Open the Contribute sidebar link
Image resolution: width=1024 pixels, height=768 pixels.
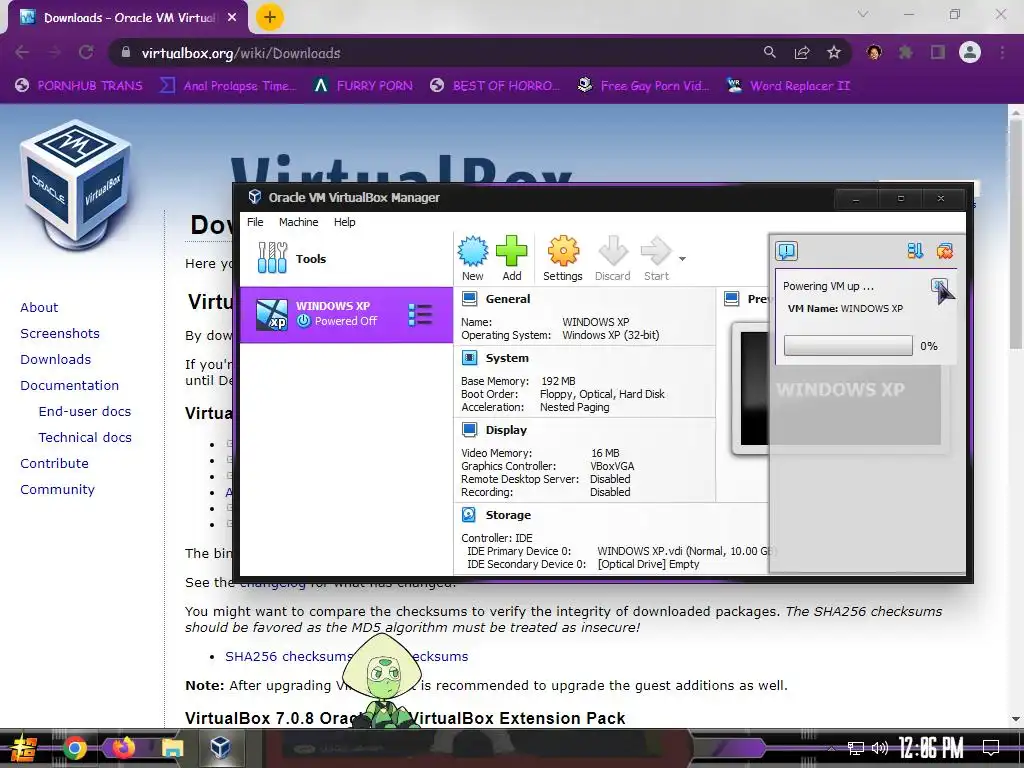coord(54,463)
